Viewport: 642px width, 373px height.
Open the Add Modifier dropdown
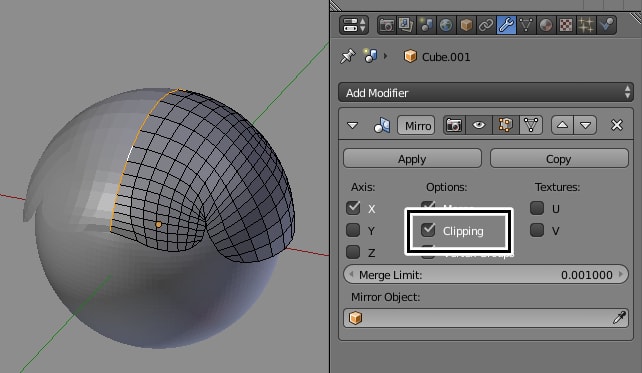point(486,93)
